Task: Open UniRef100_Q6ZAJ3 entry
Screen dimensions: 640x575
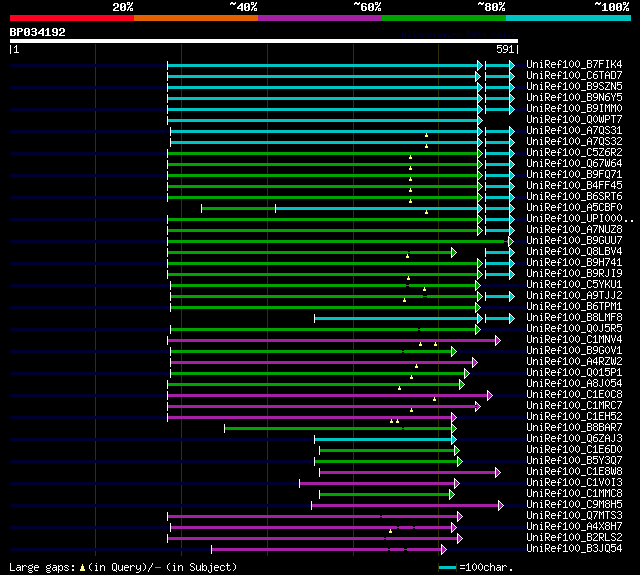Action: 574,439
